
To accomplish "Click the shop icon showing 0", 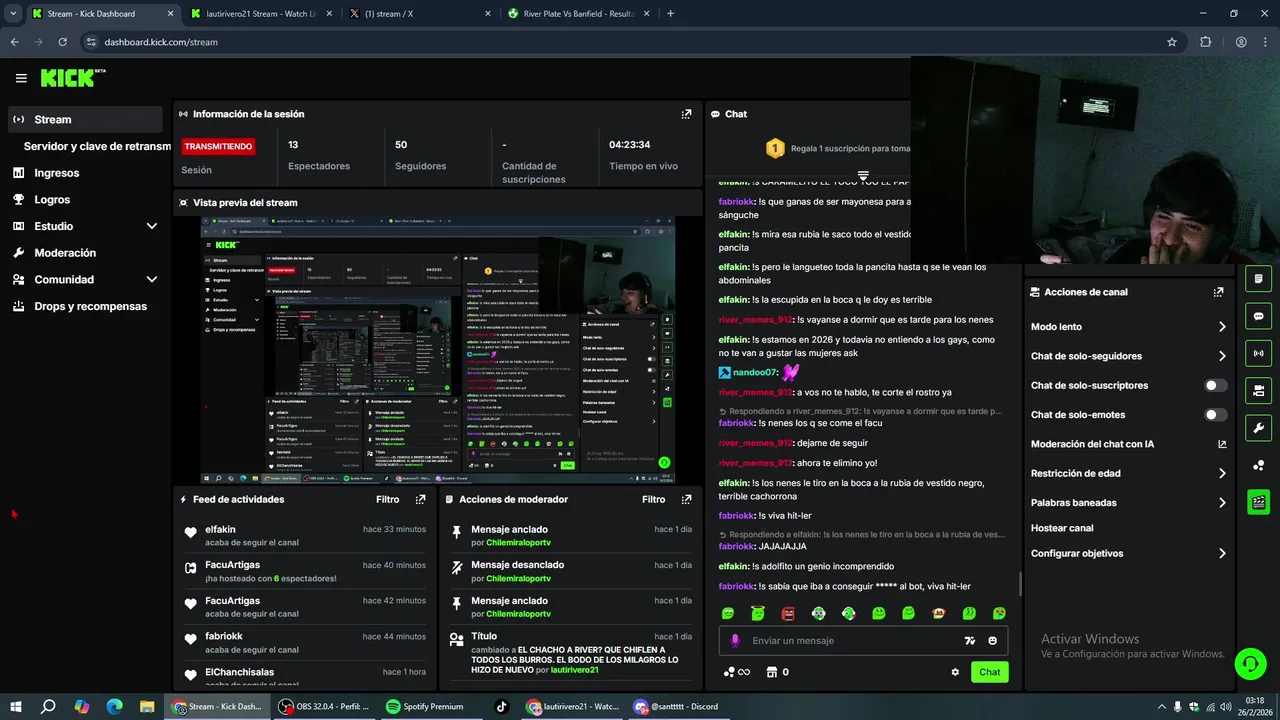I will coord(777,672).
